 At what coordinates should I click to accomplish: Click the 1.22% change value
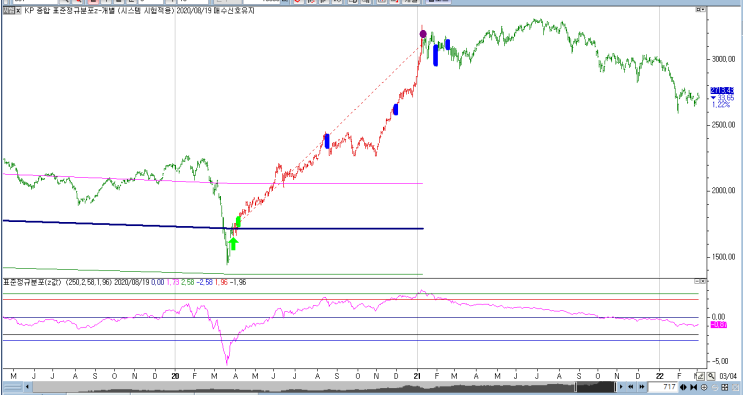click(x=721, y=105)
